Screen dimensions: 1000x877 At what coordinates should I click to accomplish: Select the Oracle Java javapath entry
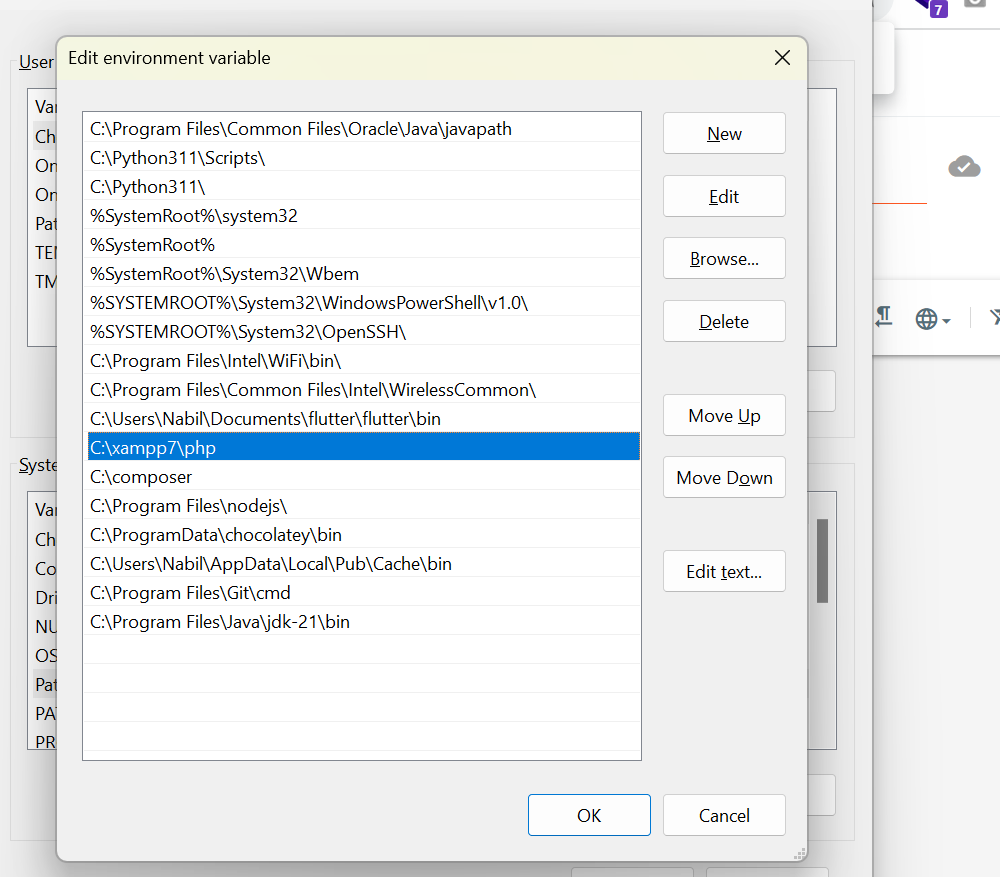pyautogui.click(x=364, y=129)
